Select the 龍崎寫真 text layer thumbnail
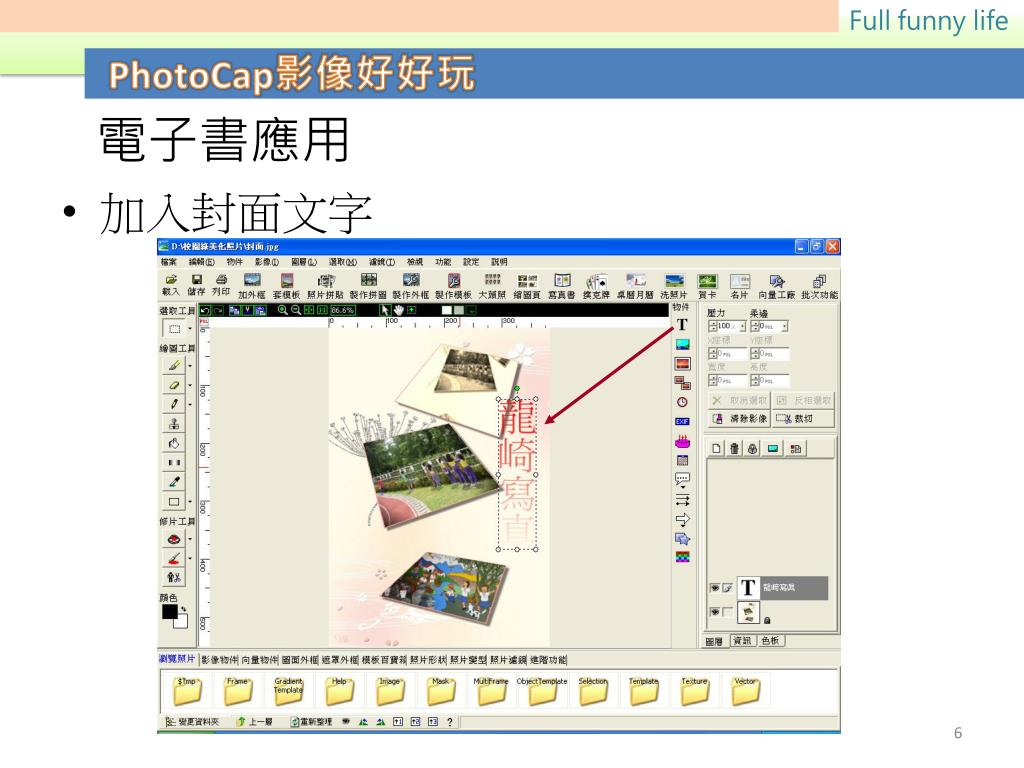 point(748,588)
